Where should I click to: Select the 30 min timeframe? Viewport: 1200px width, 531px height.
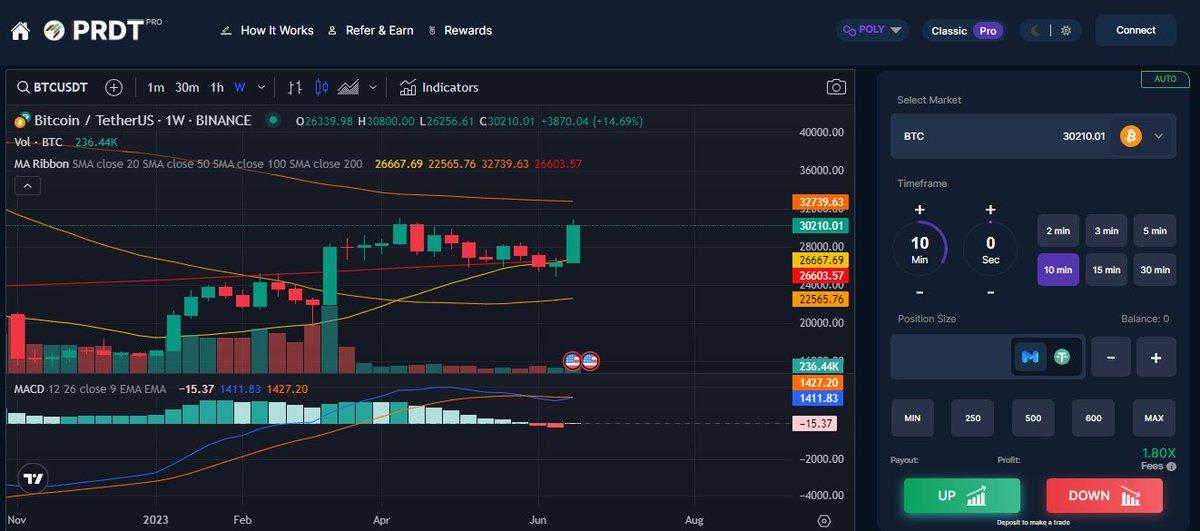tap(1154, 270)
